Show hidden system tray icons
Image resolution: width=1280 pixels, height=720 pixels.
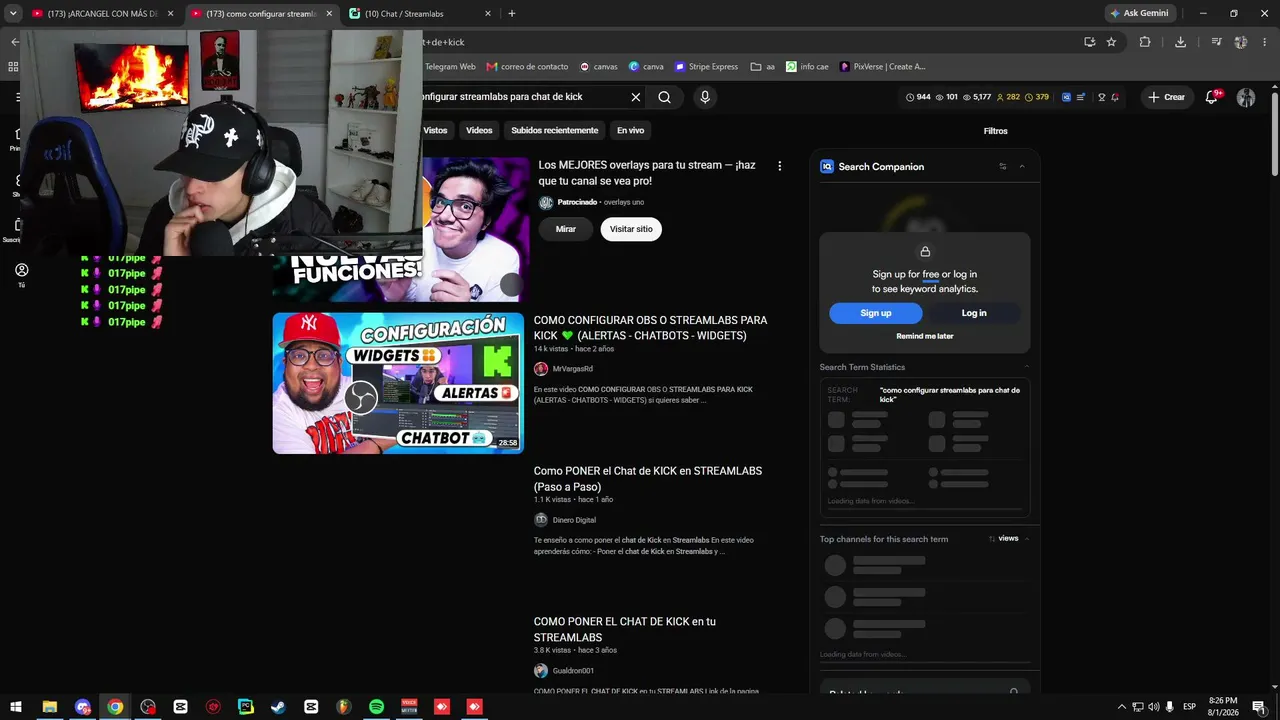point(1121,707)
